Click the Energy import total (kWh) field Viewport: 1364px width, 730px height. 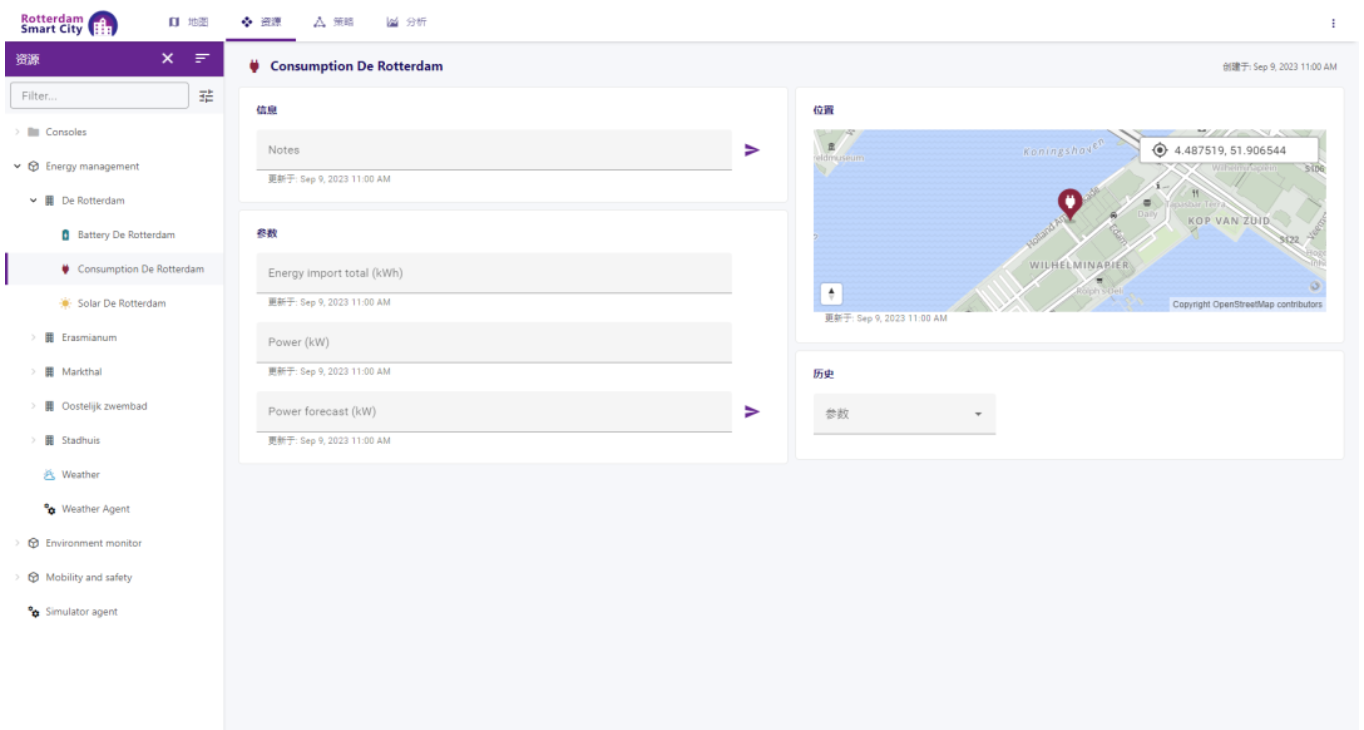coord(493,273)
